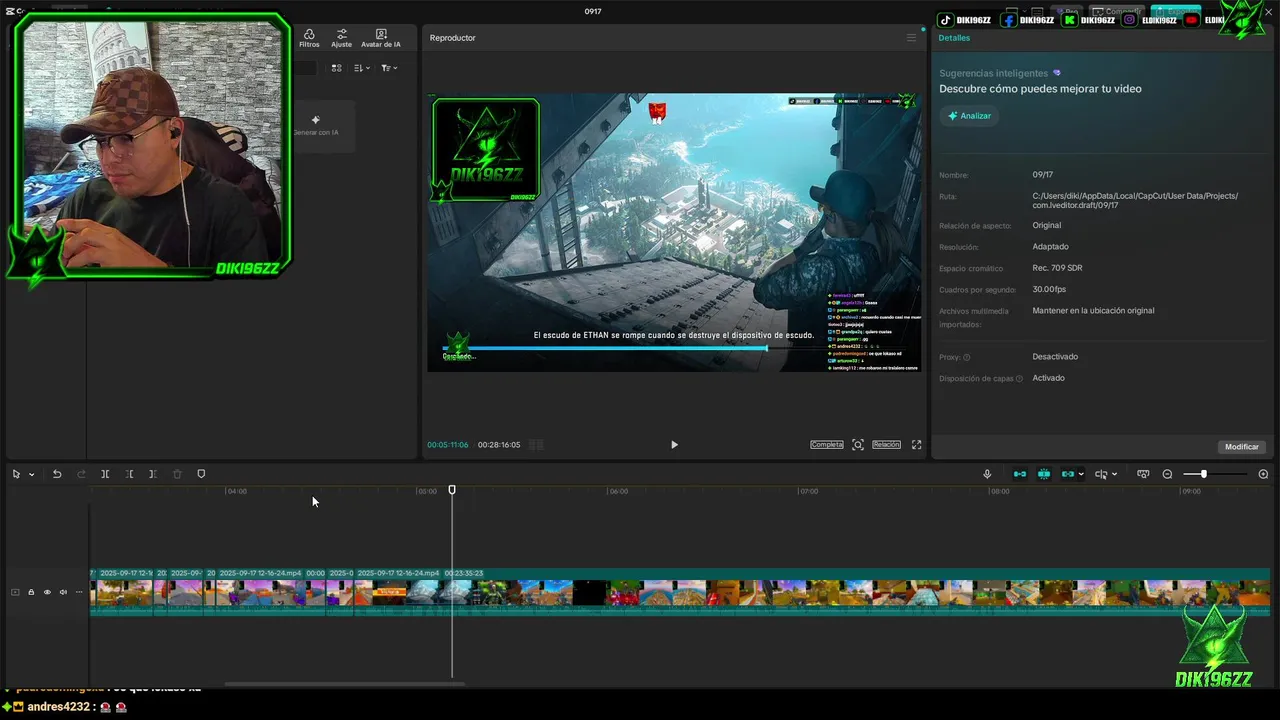Click the 04:00 ruler mark
Viewport: 1280px width, 720px height.
click(x=237, y=491)
